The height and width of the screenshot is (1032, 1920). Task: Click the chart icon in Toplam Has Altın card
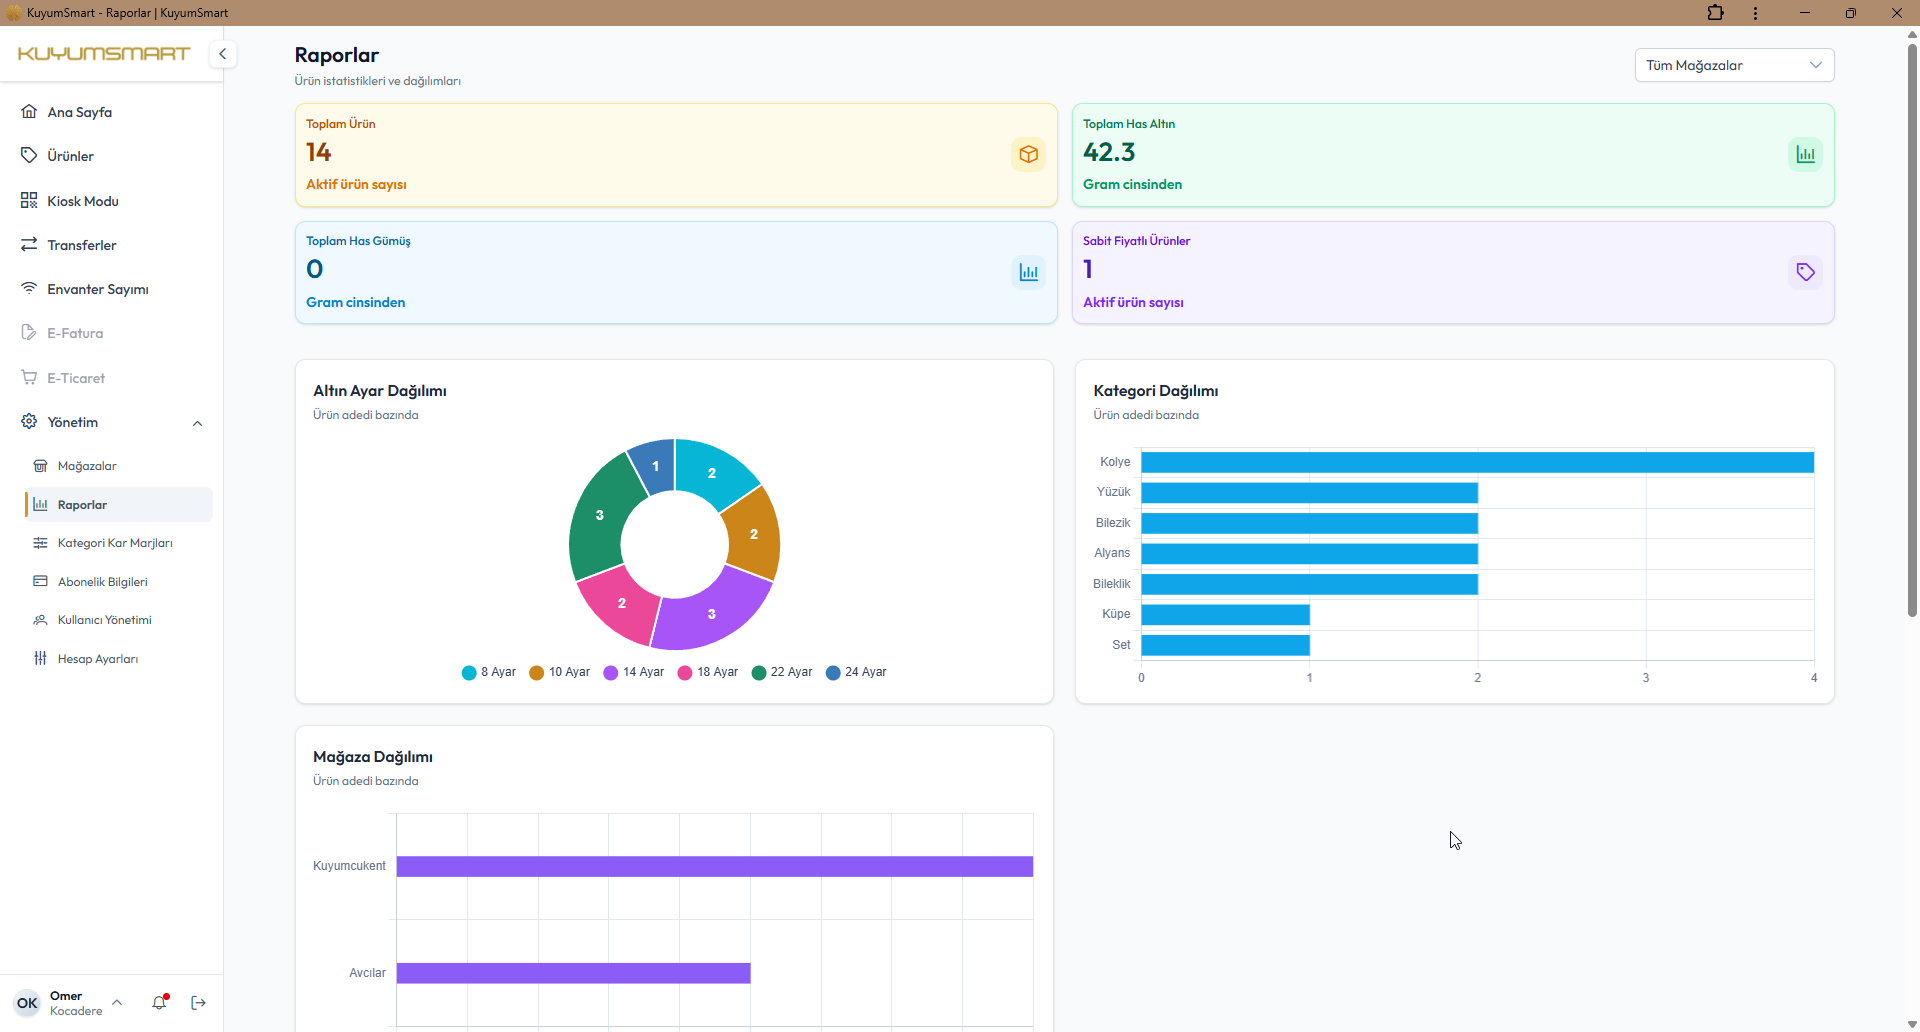click(1805, 155)
